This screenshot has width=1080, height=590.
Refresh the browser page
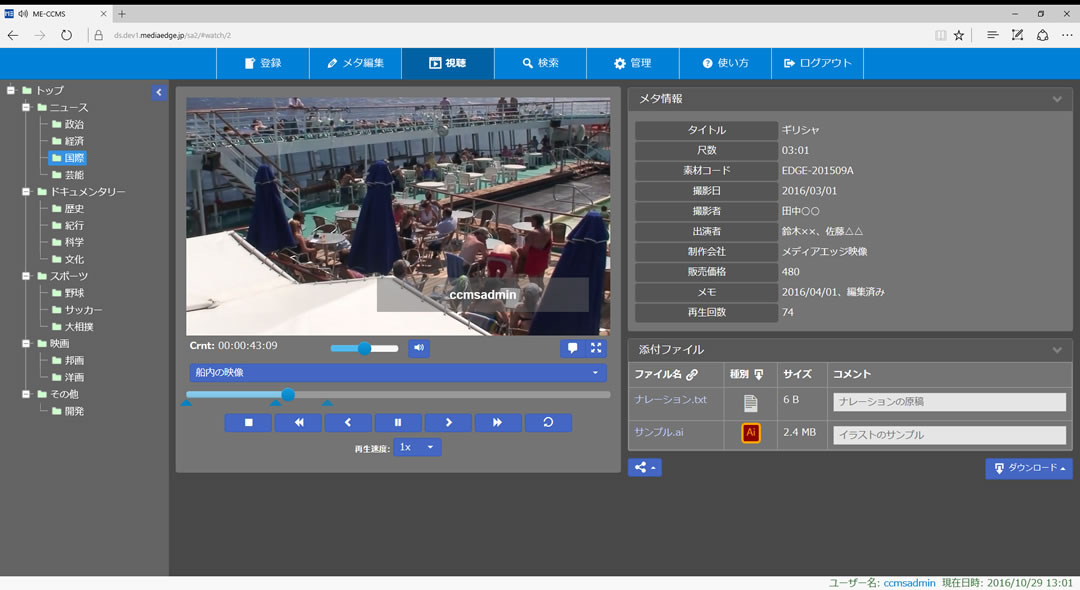[66, 35]
